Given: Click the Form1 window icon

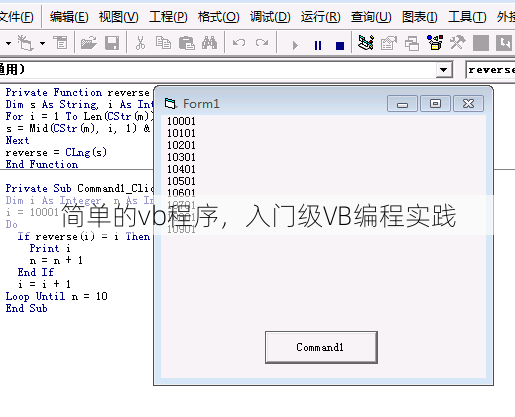Looking at the screenshot, I should click(170, 104).
